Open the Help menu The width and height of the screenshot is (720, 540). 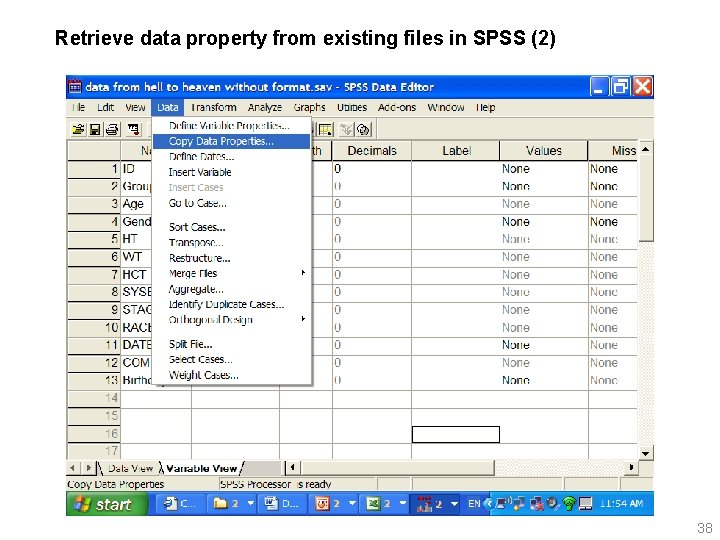[x=485, y=107]
